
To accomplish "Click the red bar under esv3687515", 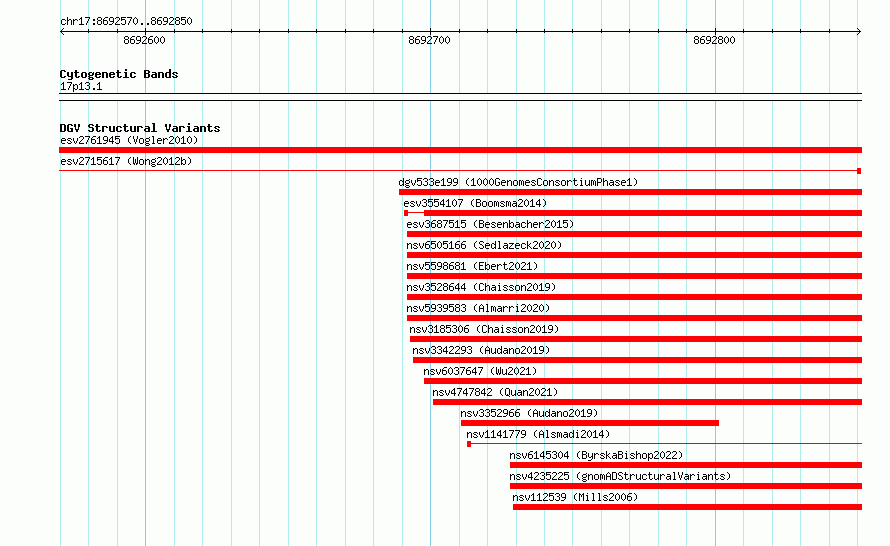I will pos(635,234).
